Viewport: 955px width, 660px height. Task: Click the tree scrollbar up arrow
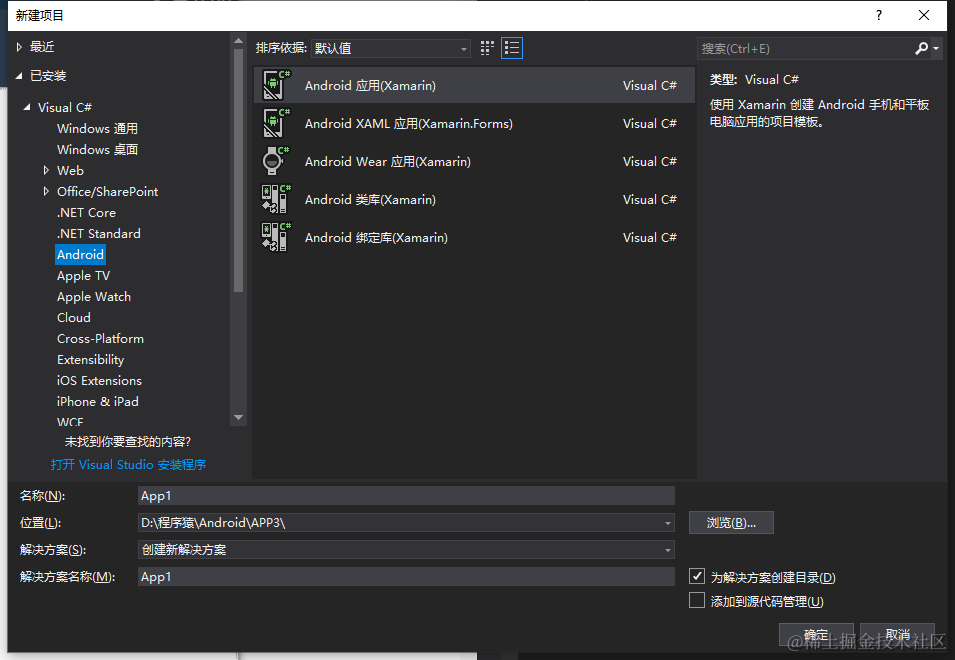(239, 41)
